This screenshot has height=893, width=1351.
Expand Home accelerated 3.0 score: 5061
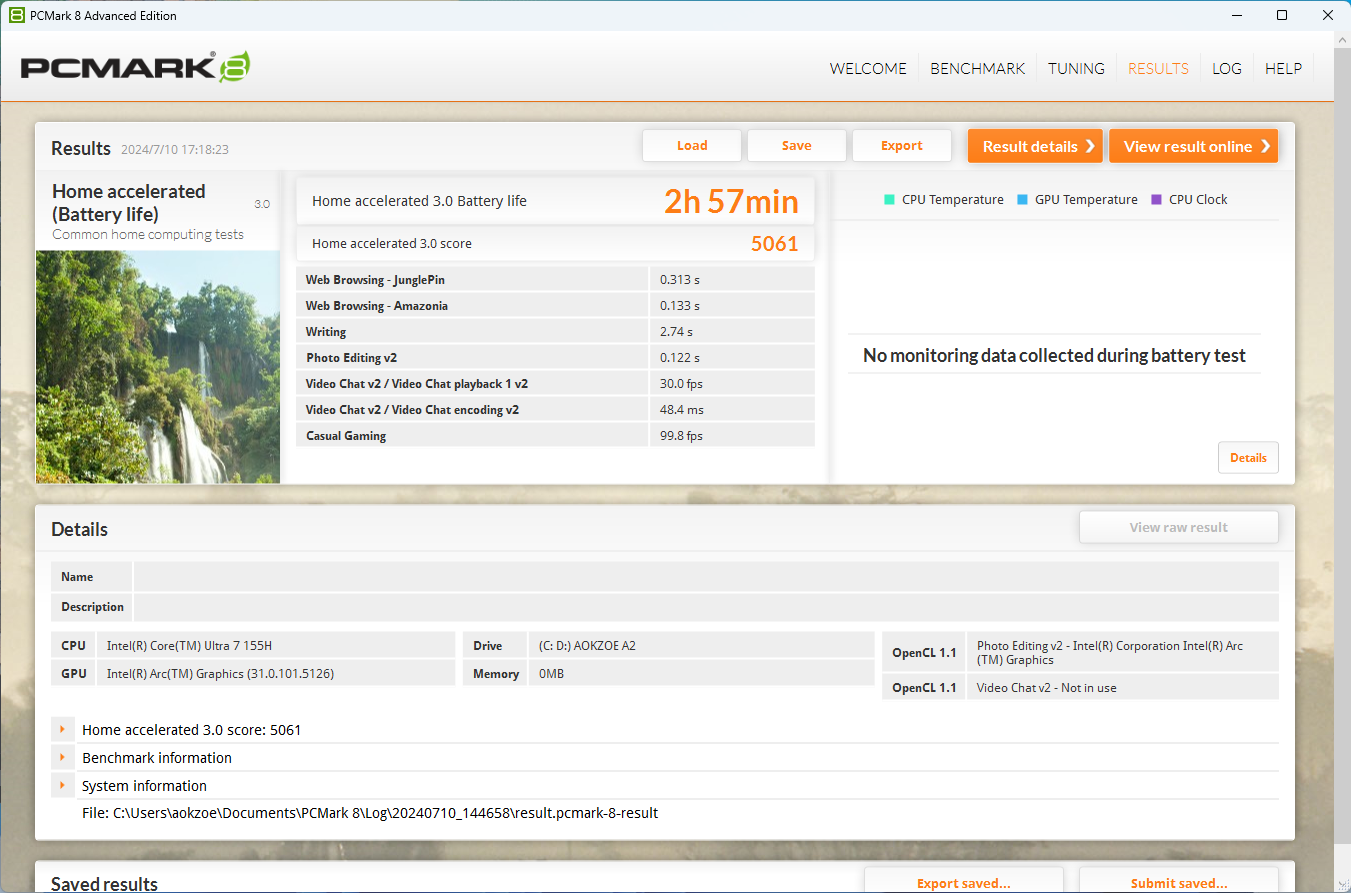click(62, 729)
